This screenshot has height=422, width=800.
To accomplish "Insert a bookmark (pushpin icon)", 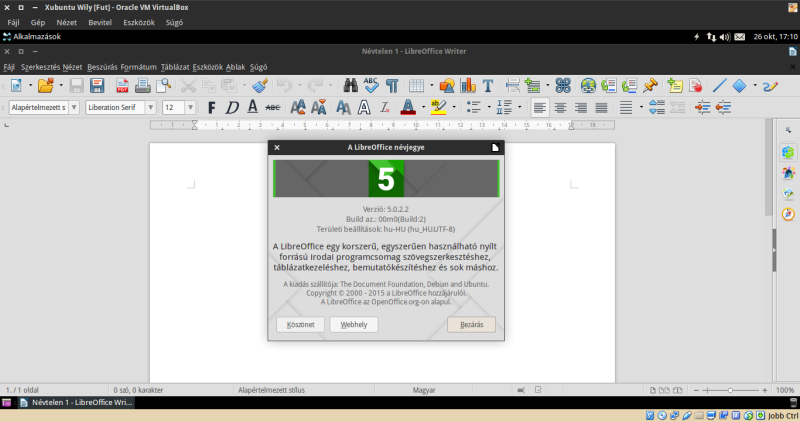I will (650, 85).
